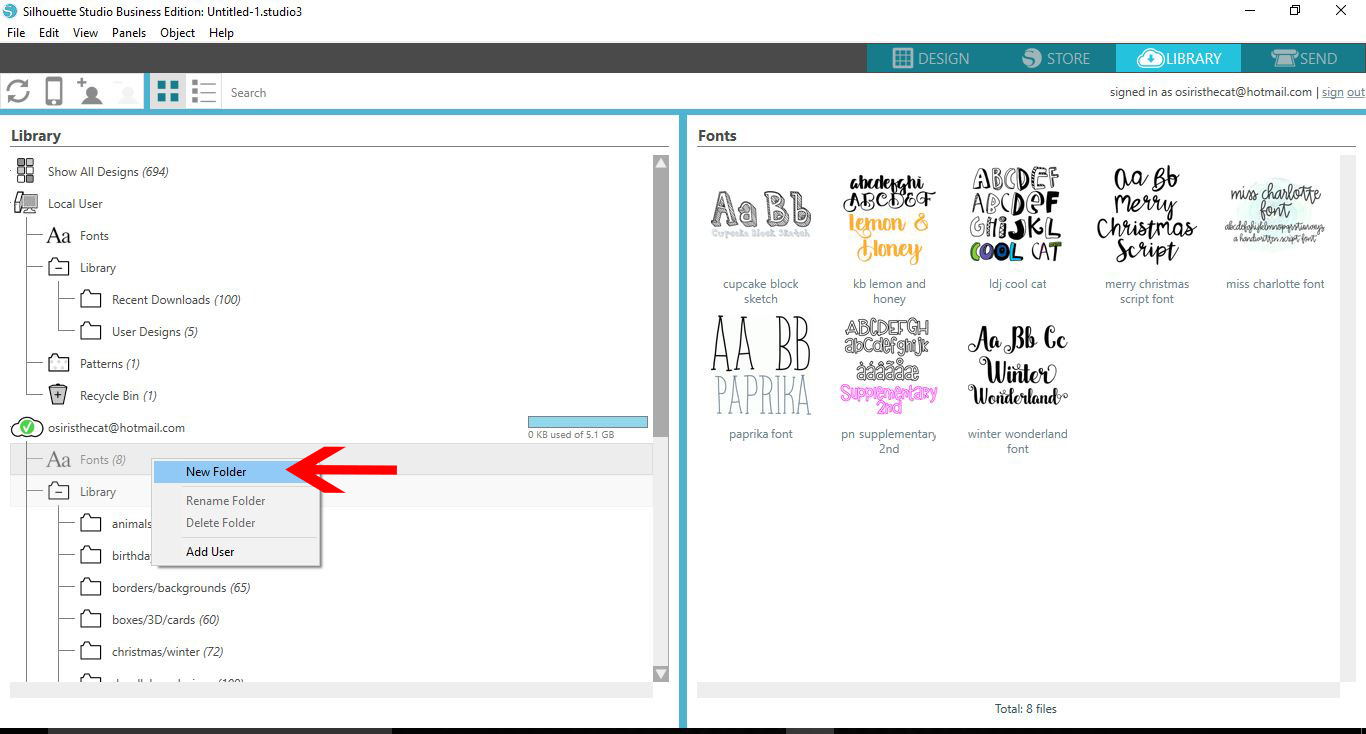Select the merry christmas script font thumbnail
Image resolution: width=1366 pixels, height=734 pixels.
[1146, 215]
